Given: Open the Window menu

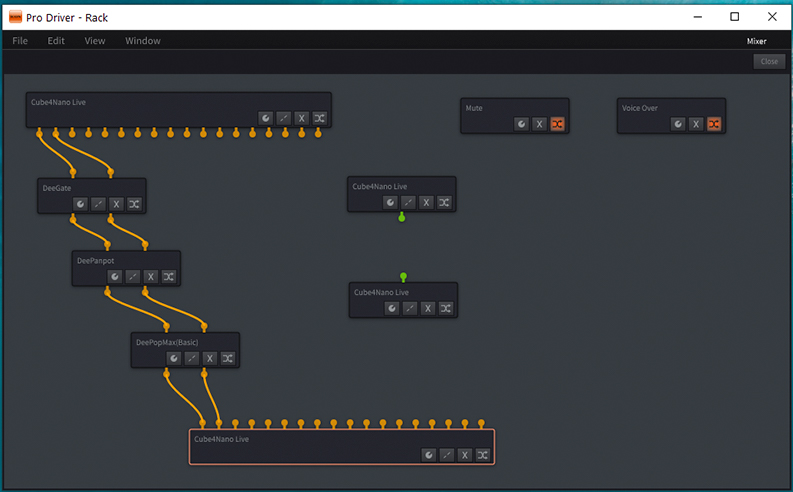Looking at the screenshot, I should coord(143,41).
